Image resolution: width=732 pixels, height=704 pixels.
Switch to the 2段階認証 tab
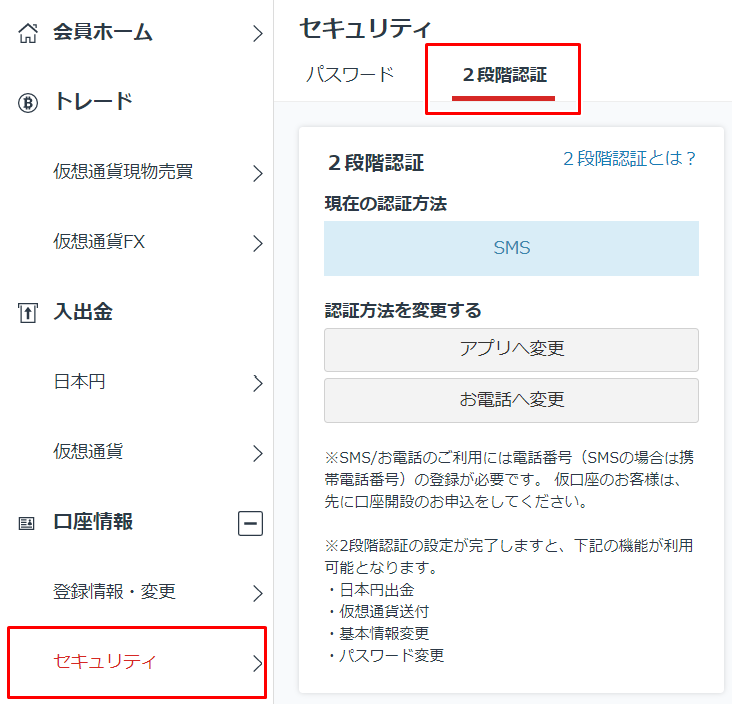(x=504, y=75)
